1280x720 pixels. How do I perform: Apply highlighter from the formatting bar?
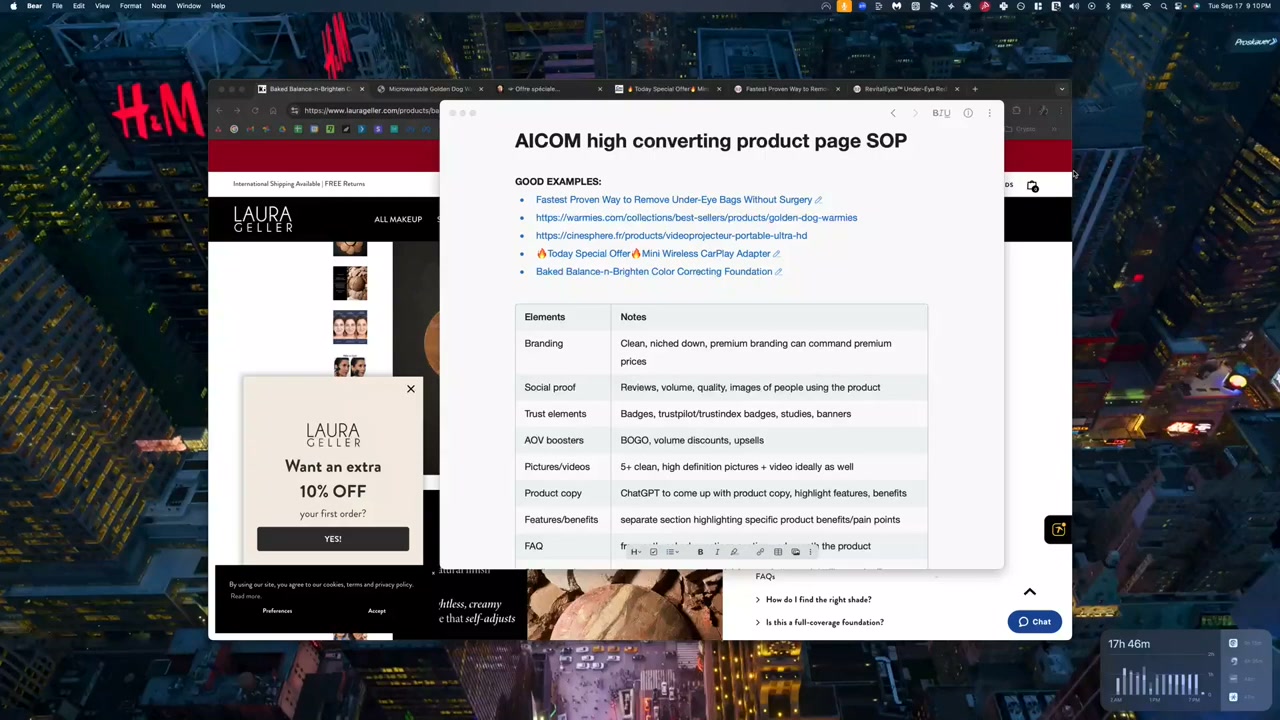tap(734, 552)
